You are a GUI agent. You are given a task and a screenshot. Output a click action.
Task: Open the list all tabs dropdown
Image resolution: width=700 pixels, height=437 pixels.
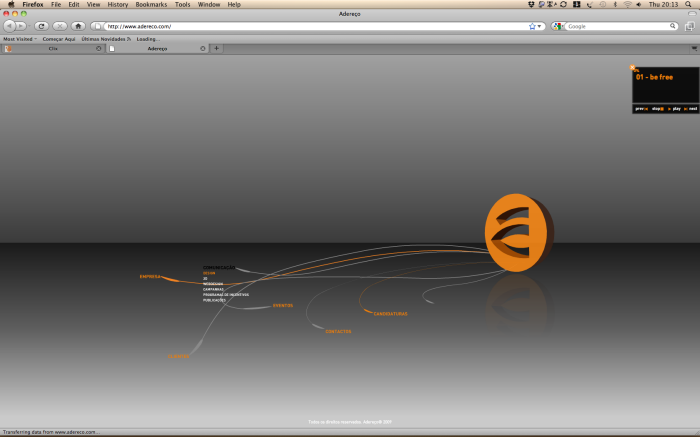(694, 48)
